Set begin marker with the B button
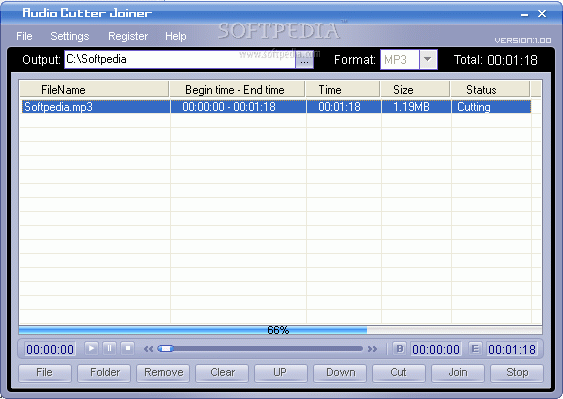Screen dimensions: 563x399 pos(400,349)
